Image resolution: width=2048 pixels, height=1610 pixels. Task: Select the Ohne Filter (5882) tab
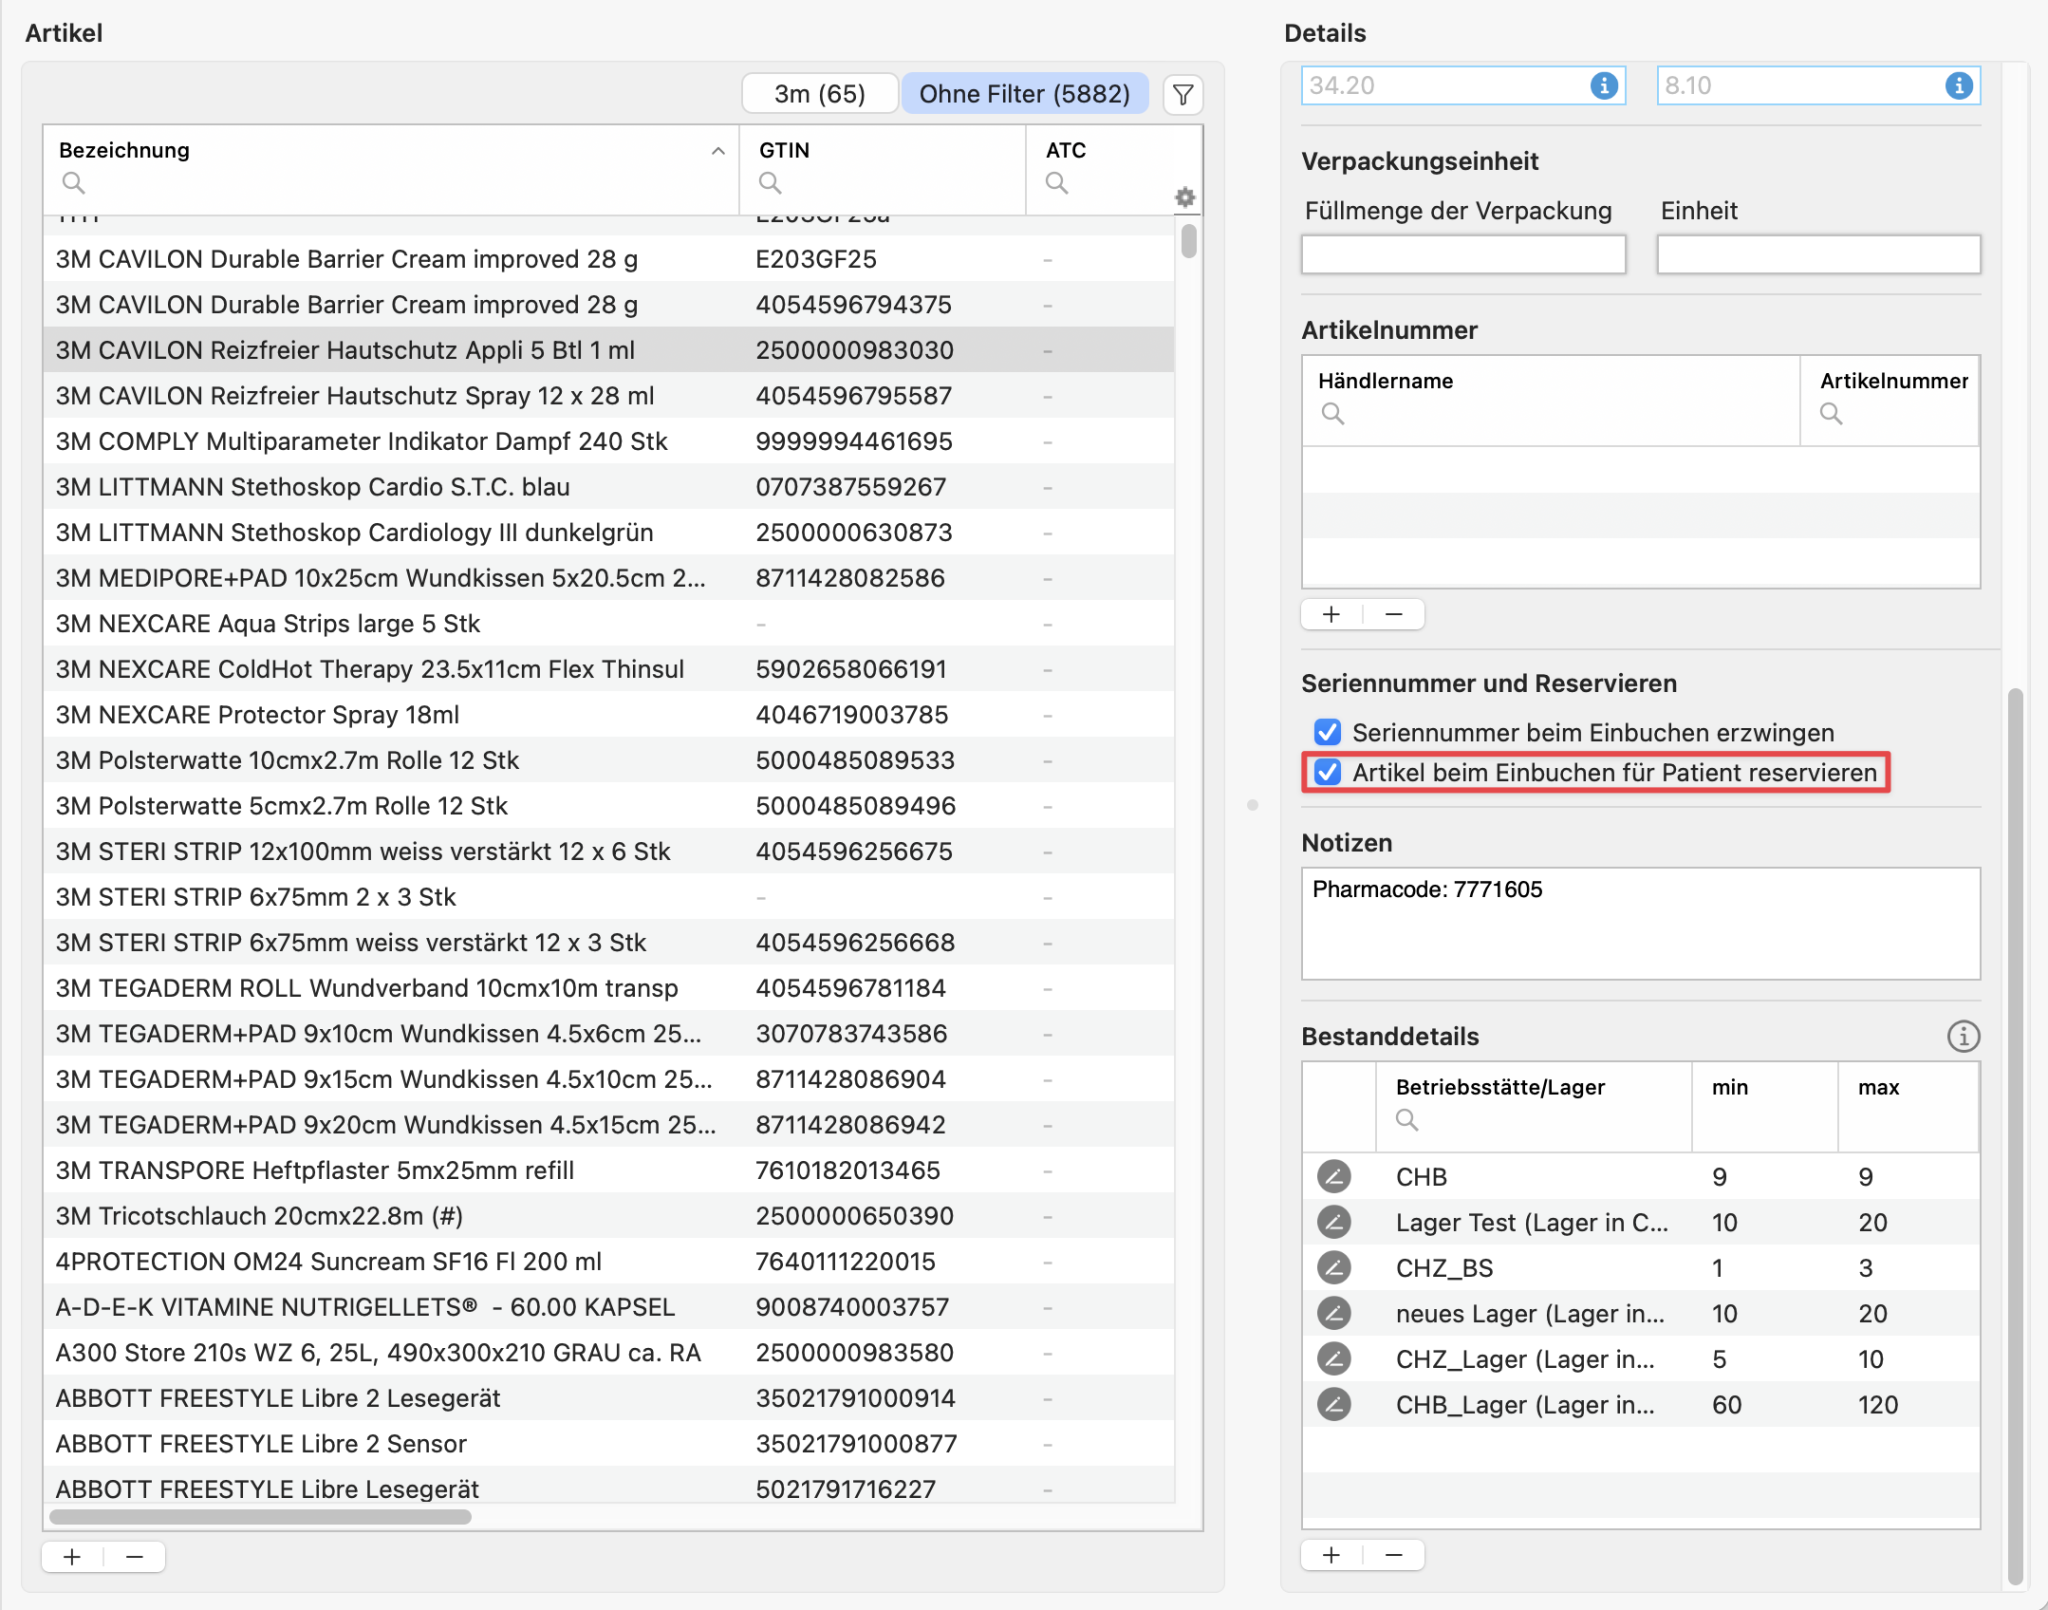[x=1025, y=94]
